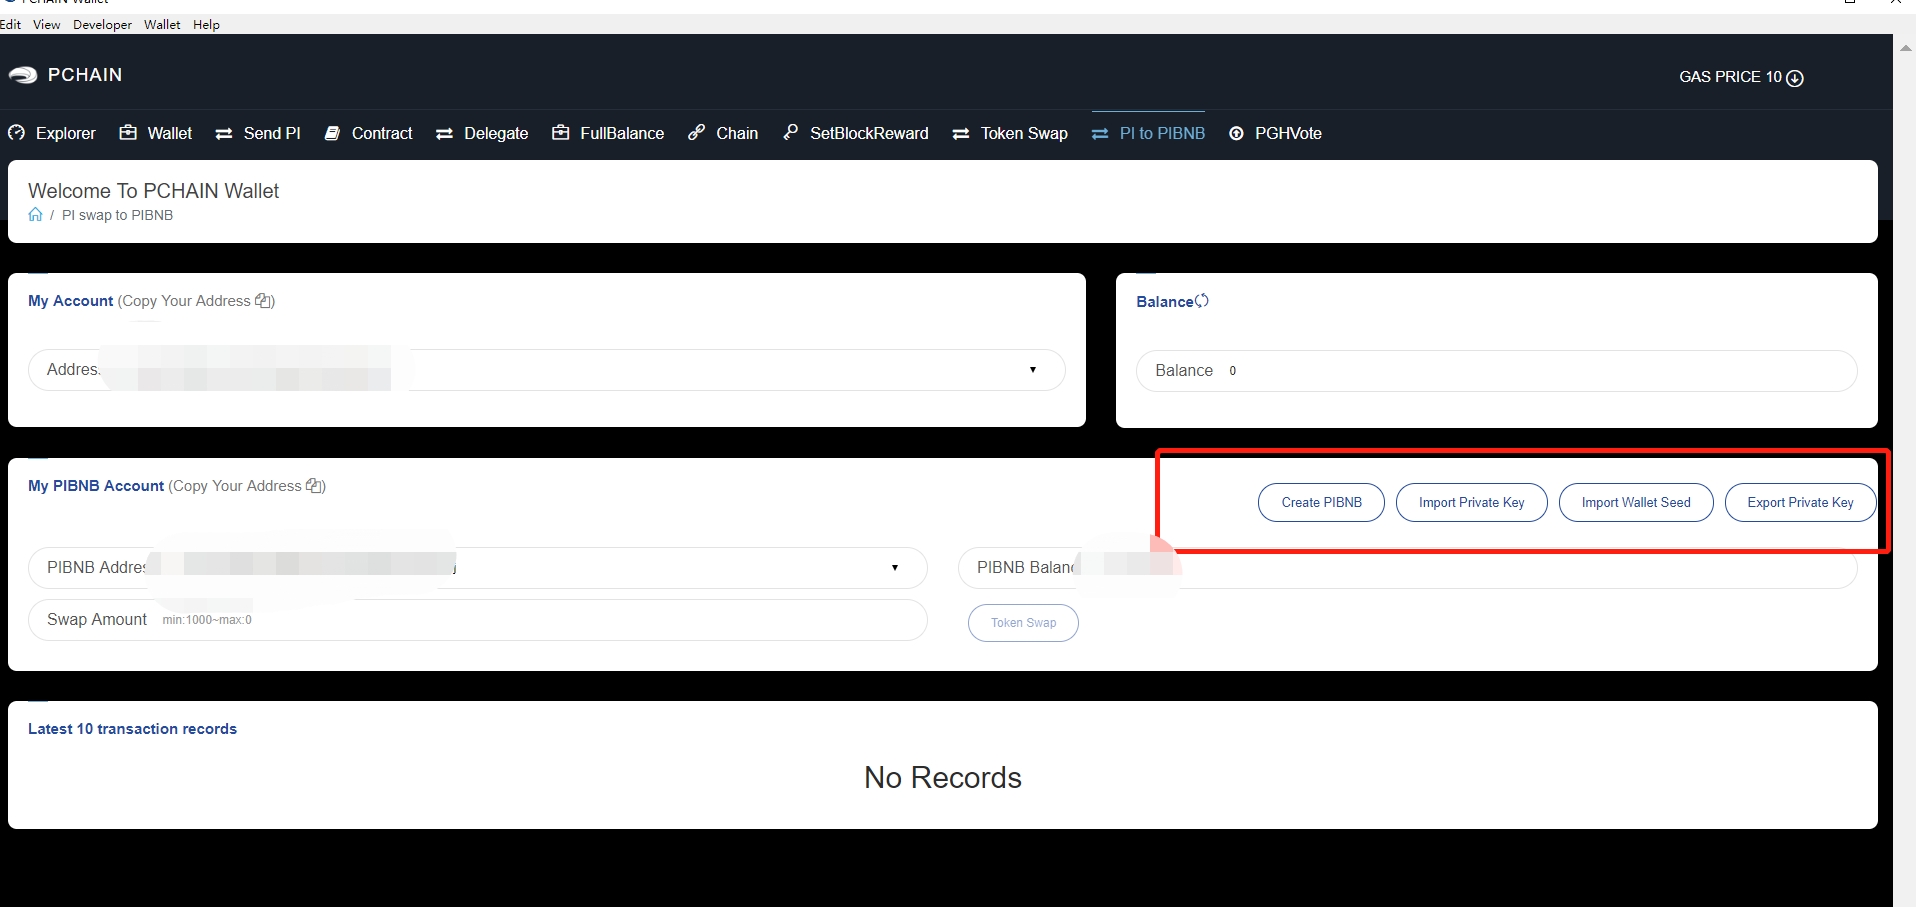Click the Import Private Key button

click(x=1471, y=502)
